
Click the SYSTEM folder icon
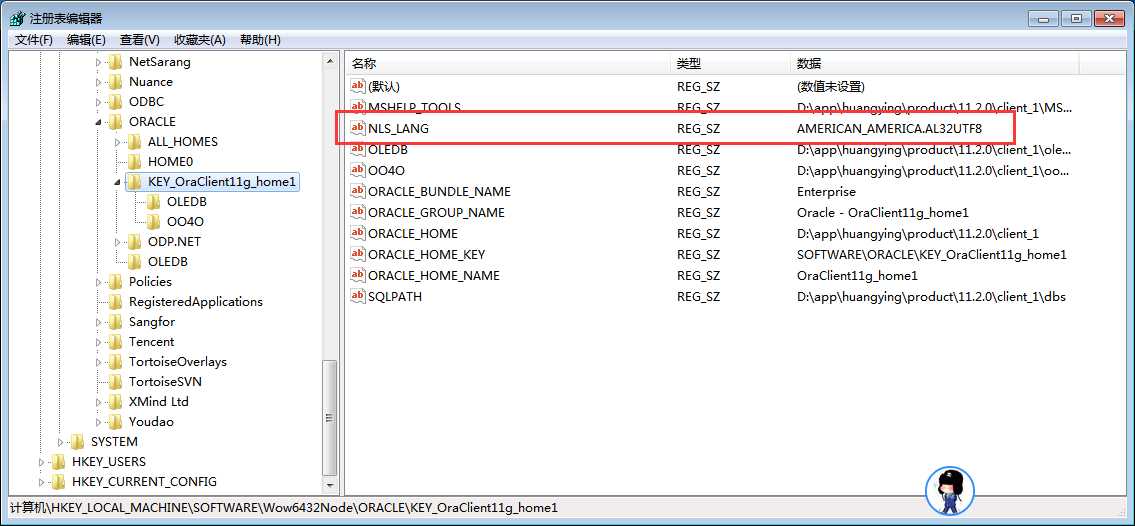tap(77, 441)
